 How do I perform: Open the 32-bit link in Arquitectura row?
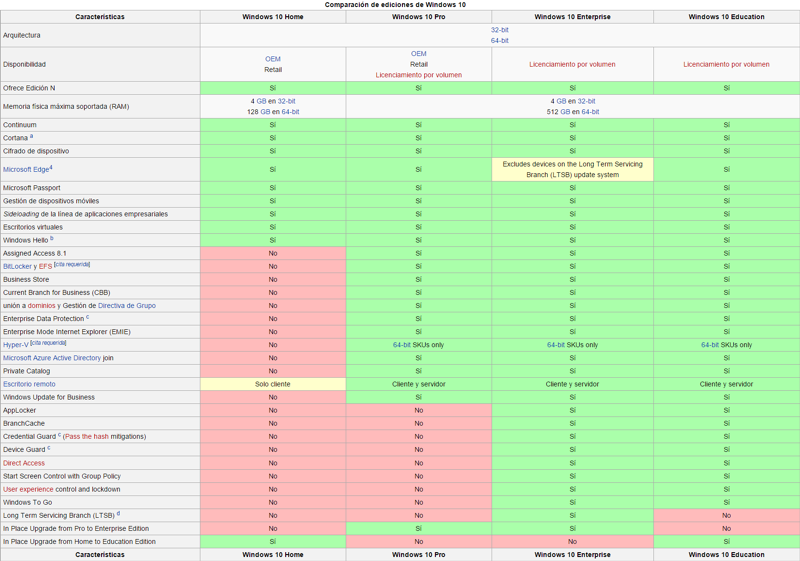click(x=499, y=30)
